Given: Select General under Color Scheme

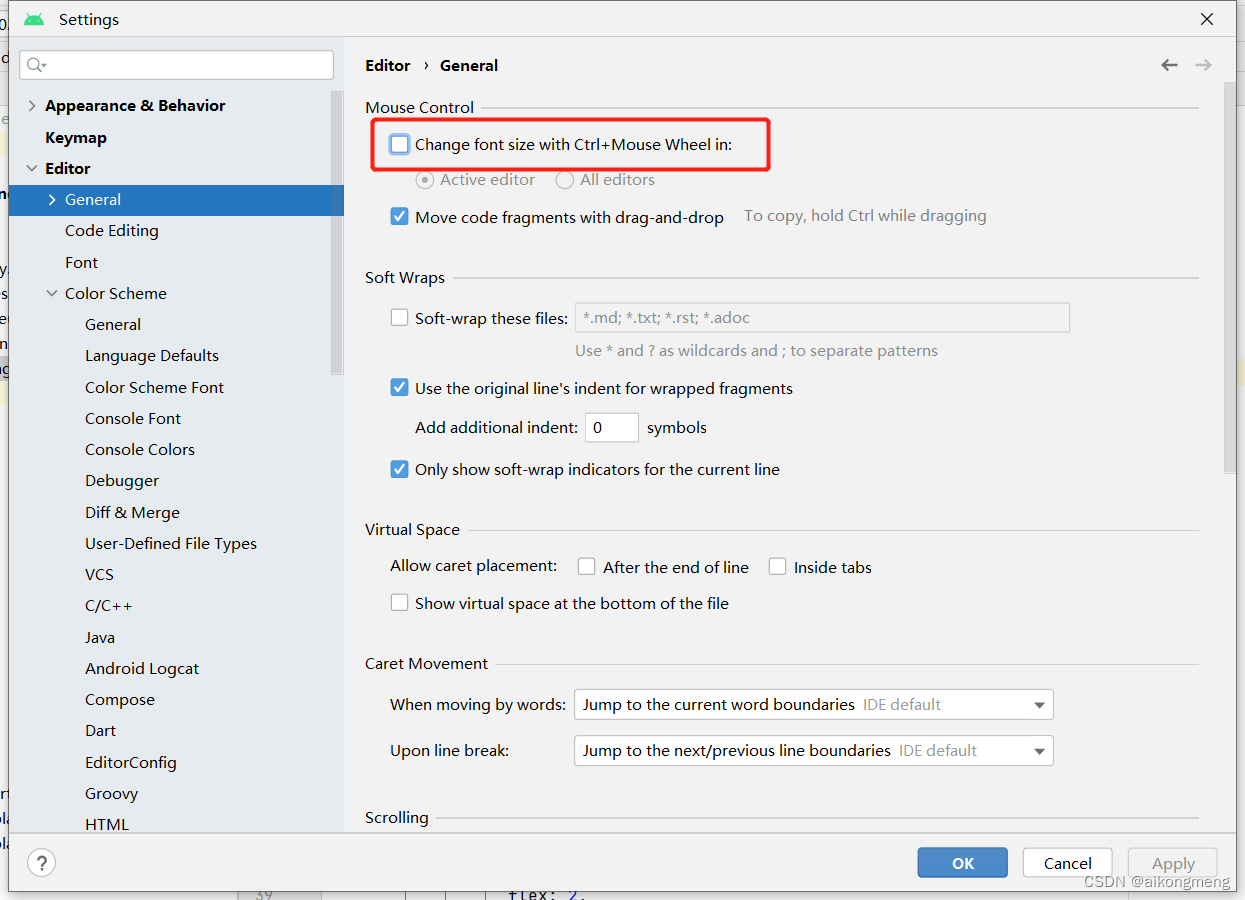Looking at the screenshot, I should click(113, 325).
